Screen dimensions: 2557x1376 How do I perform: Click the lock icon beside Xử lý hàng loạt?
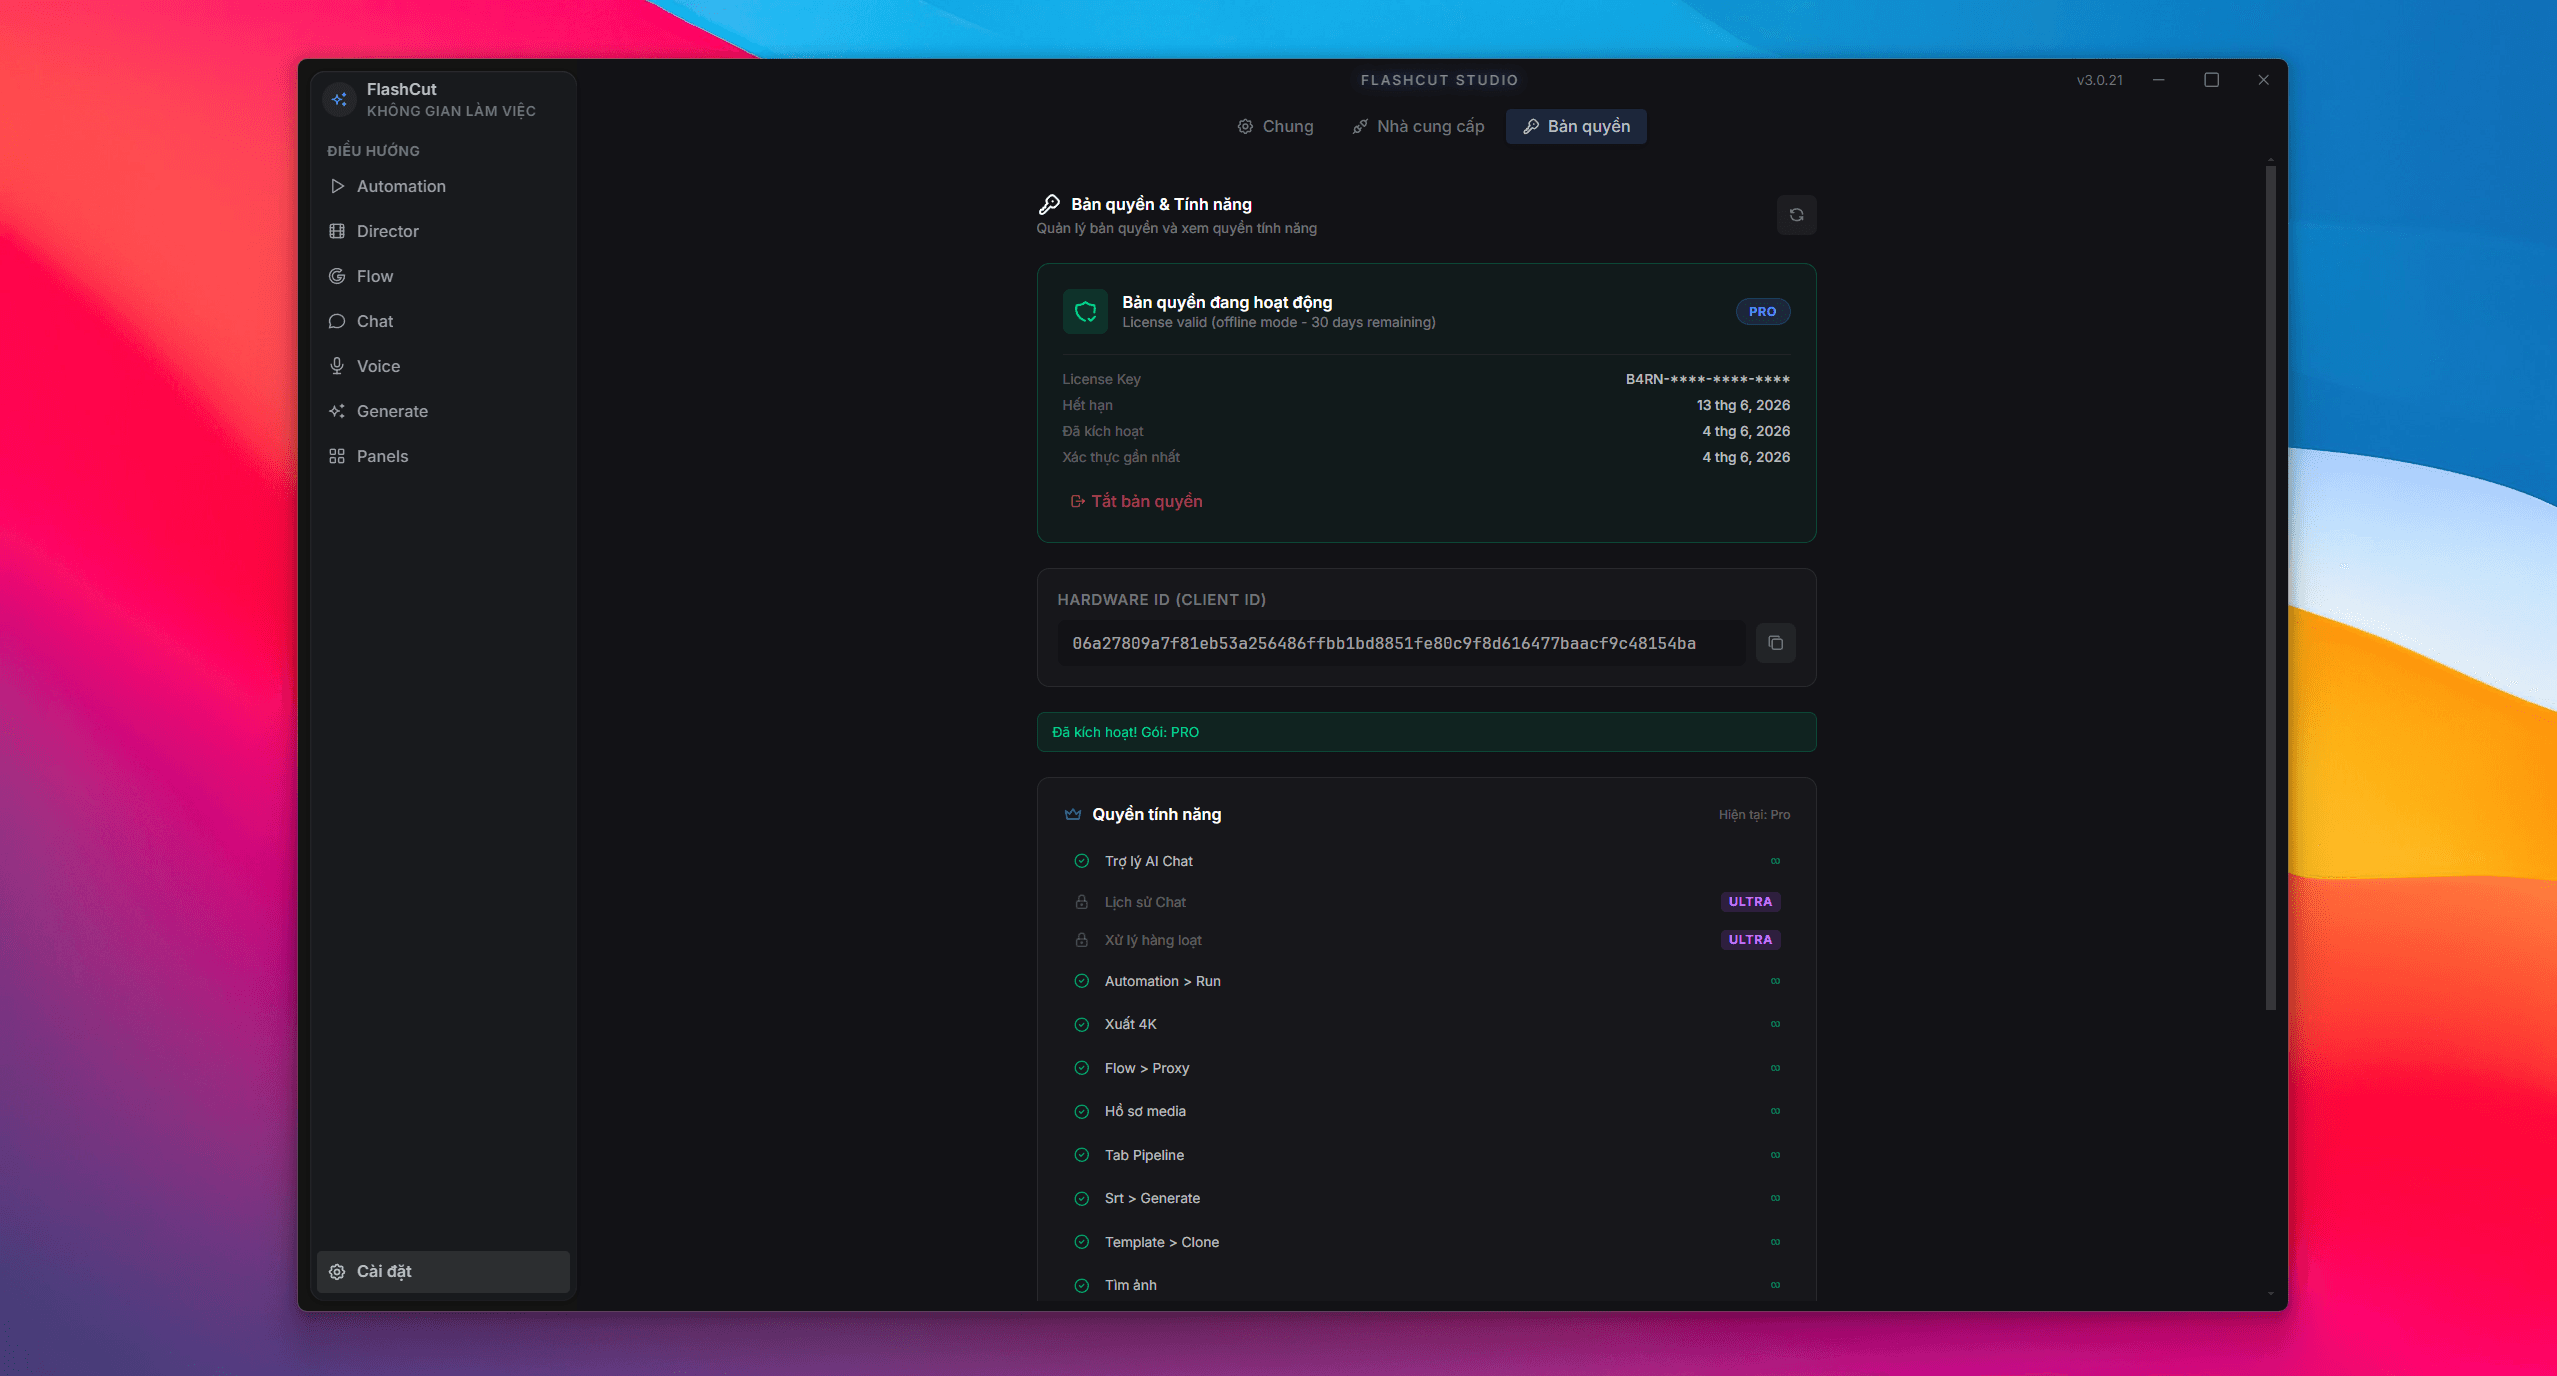[x=1081, y=940]
